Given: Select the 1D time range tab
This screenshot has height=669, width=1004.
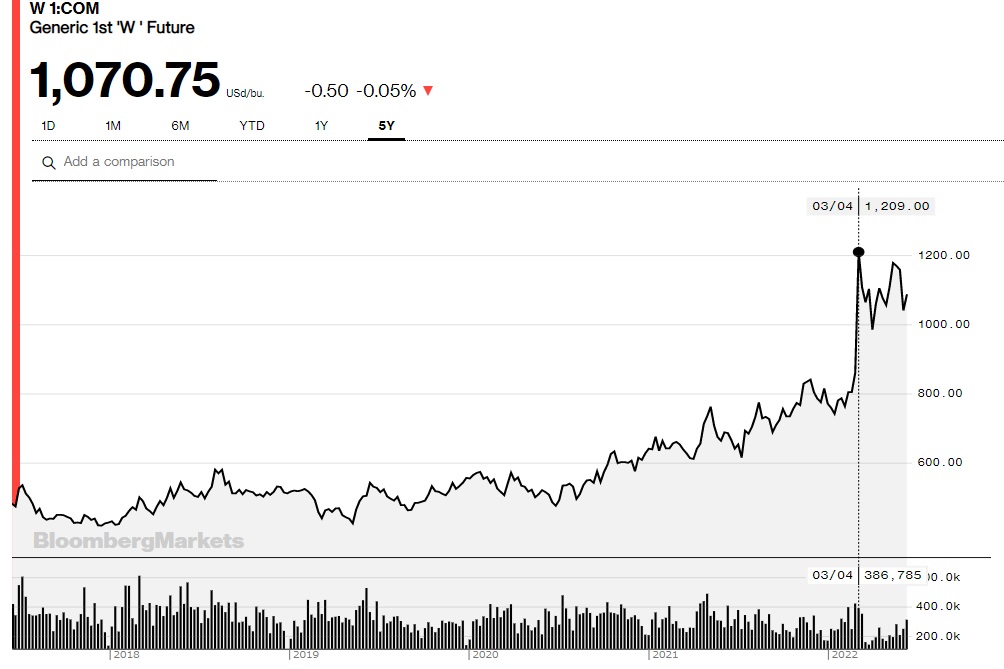Looking at the screenshot, I should [x=48, y=126].
